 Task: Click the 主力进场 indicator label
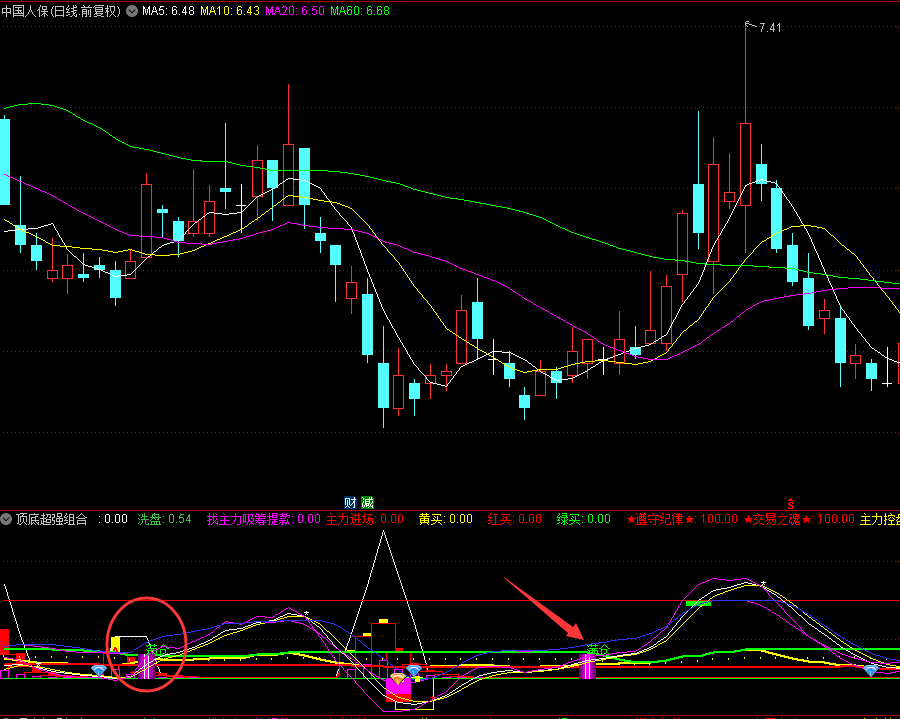pyautogui.click(x=365, y=519)
